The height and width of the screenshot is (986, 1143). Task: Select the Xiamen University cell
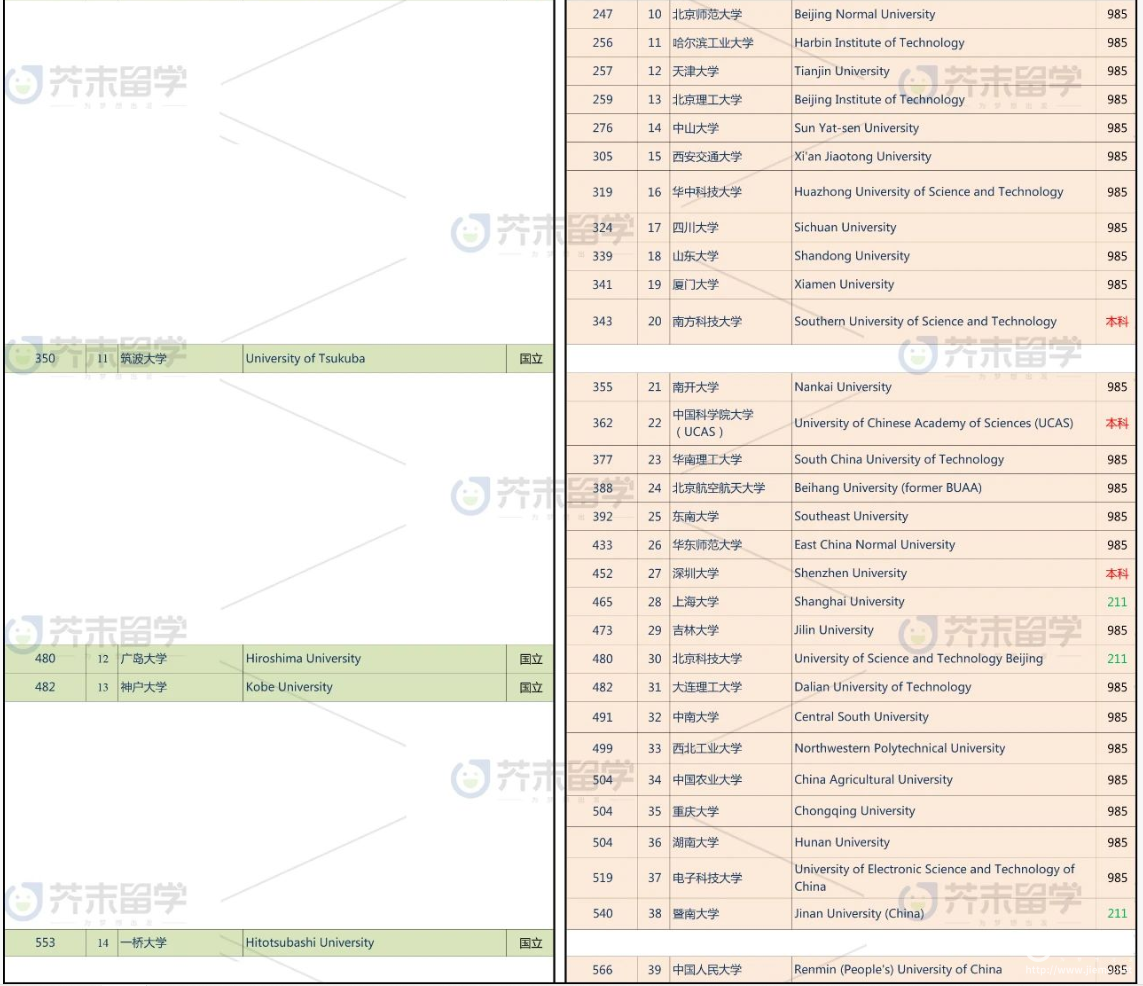click(943, 284)
